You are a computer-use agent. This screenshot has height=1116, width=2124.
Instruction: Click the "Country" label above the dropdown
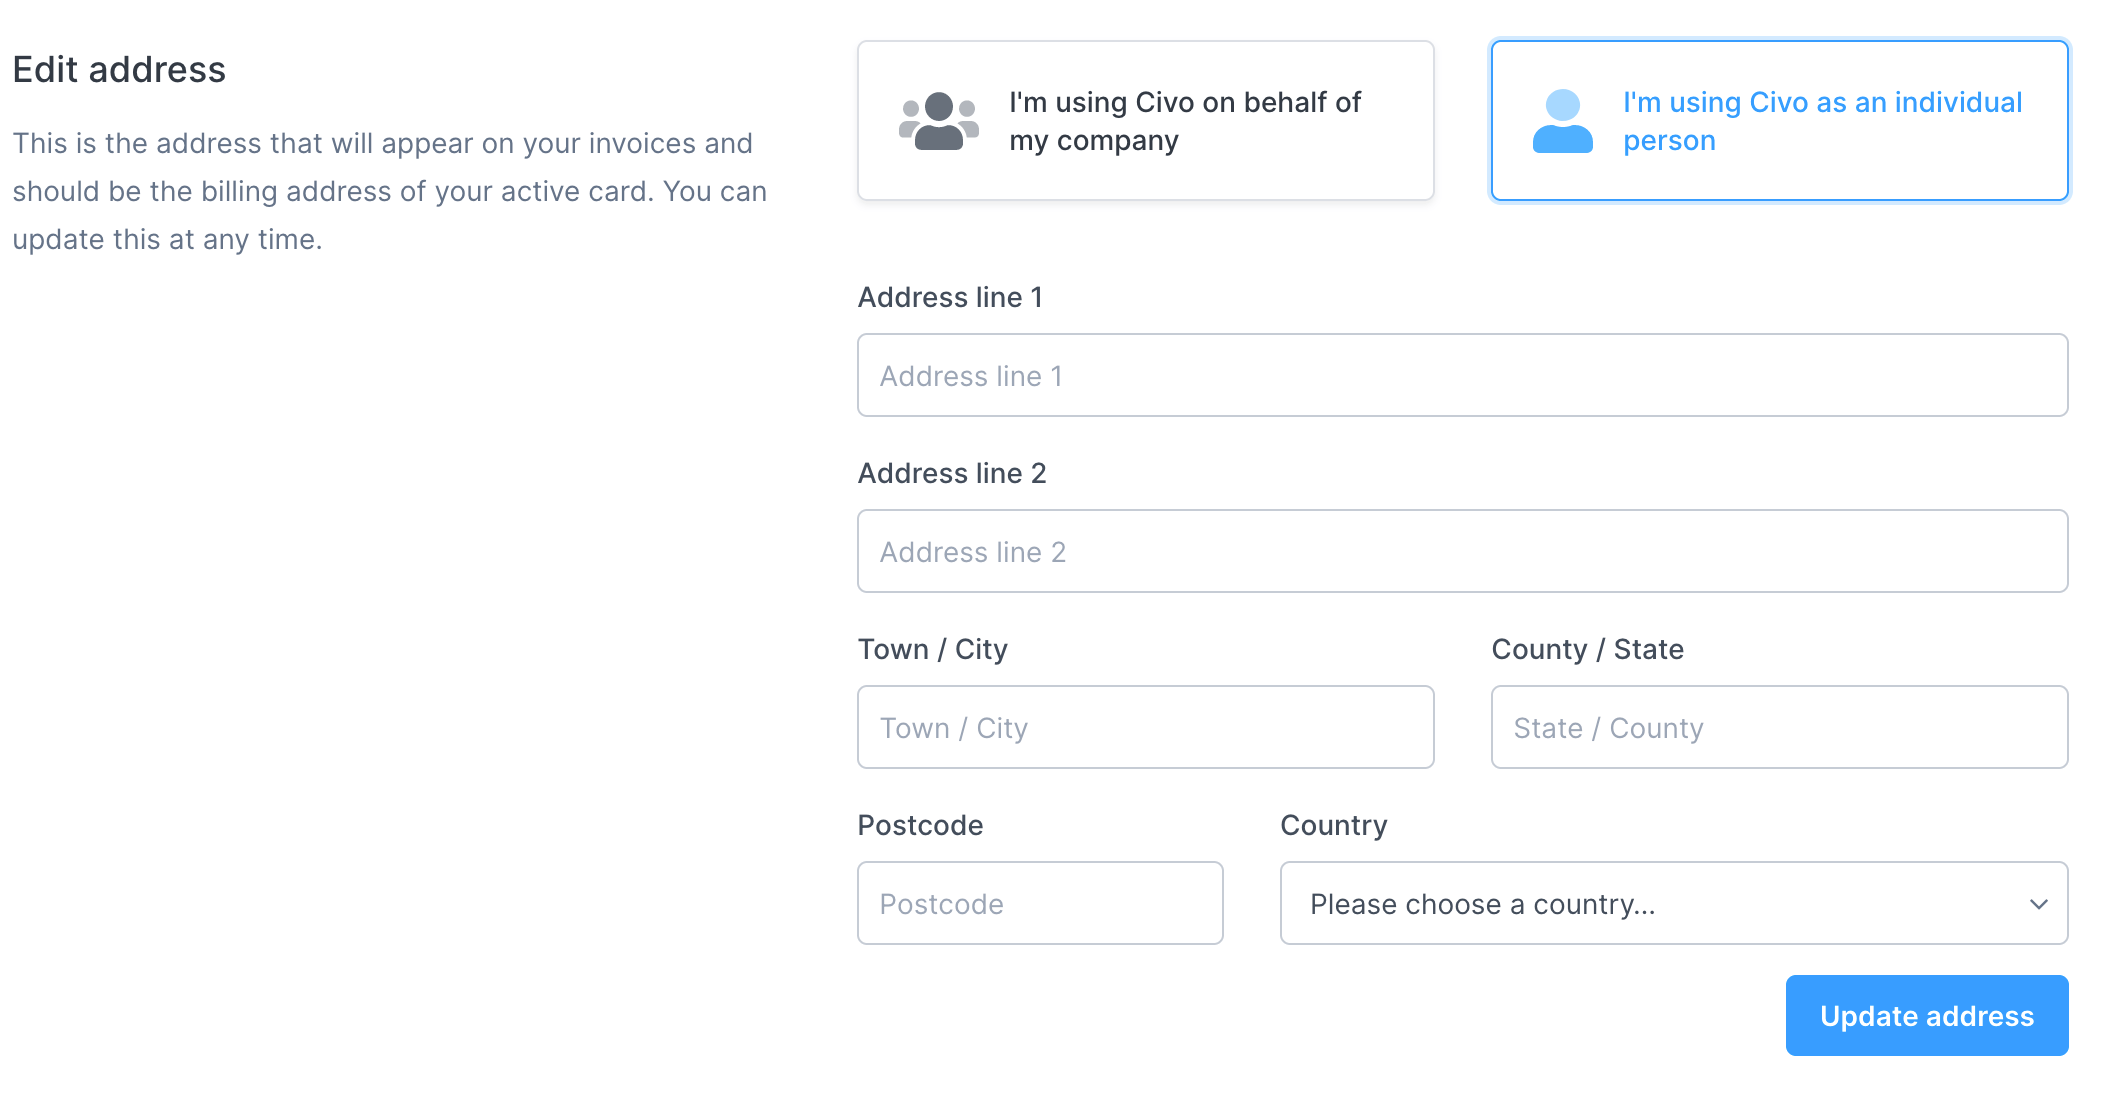(1333, 826)
